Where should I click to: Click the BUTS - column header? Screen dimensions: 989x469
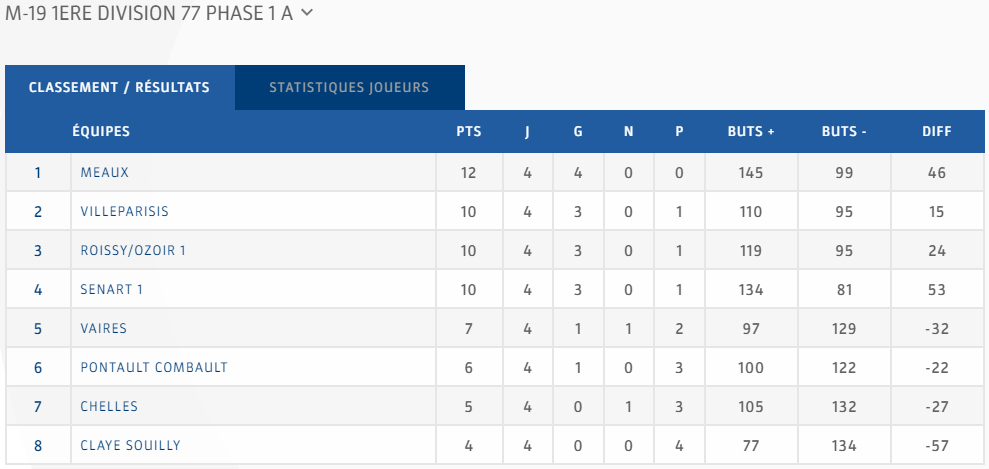point(844,132)
